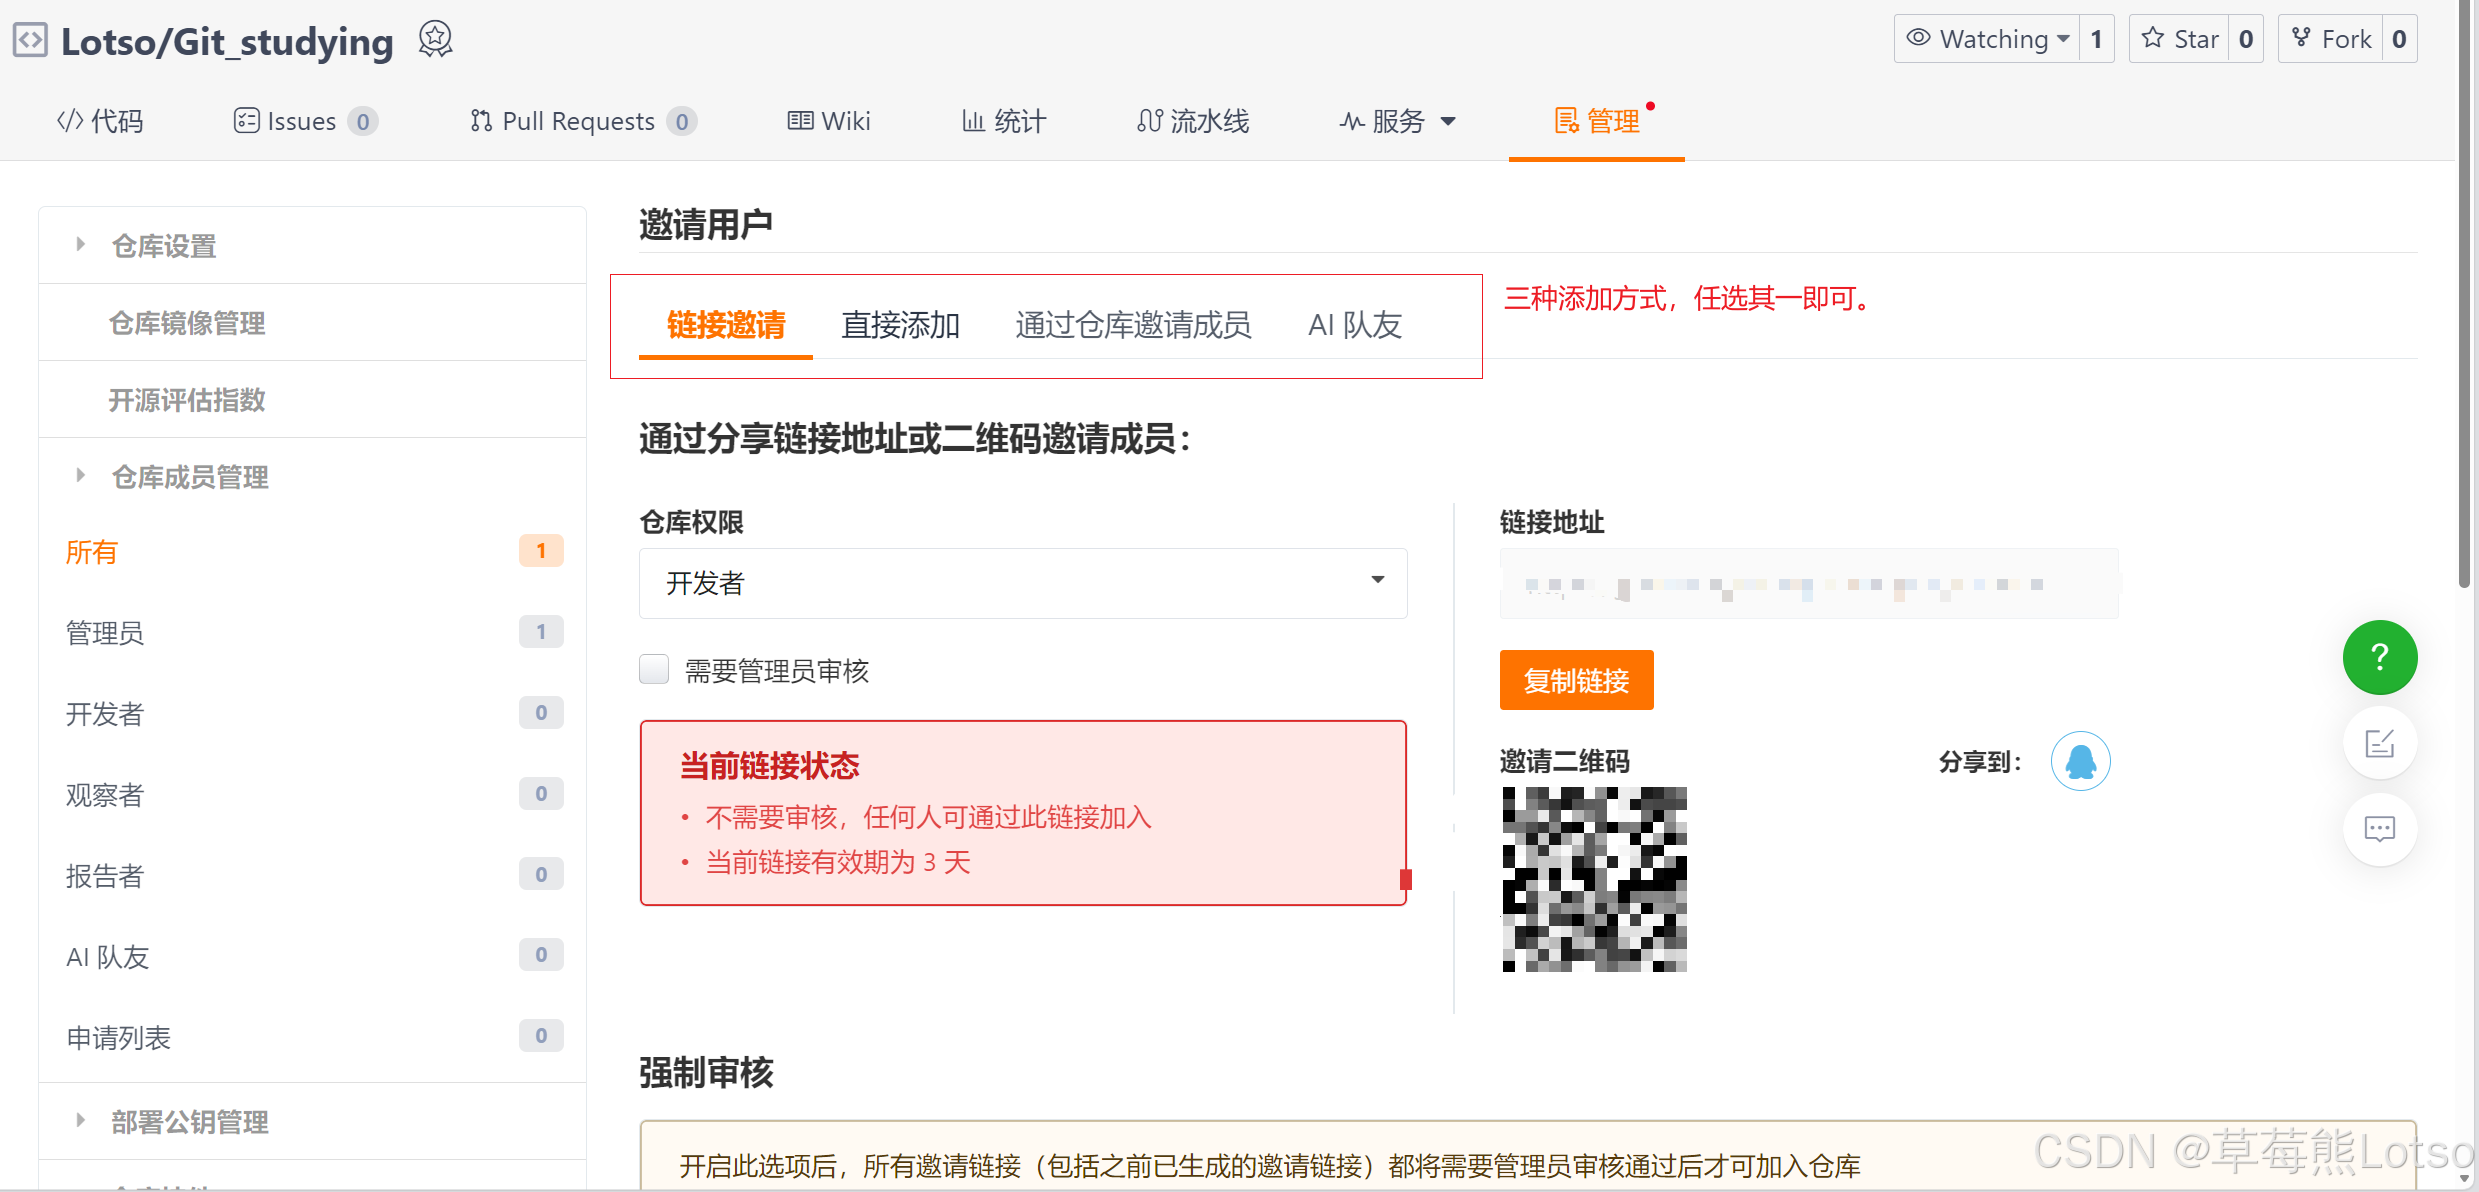Open the 仓库权限 开发者 dropdown
The height and width of the screenshot is (1192, 2479).
[1022, 583]
